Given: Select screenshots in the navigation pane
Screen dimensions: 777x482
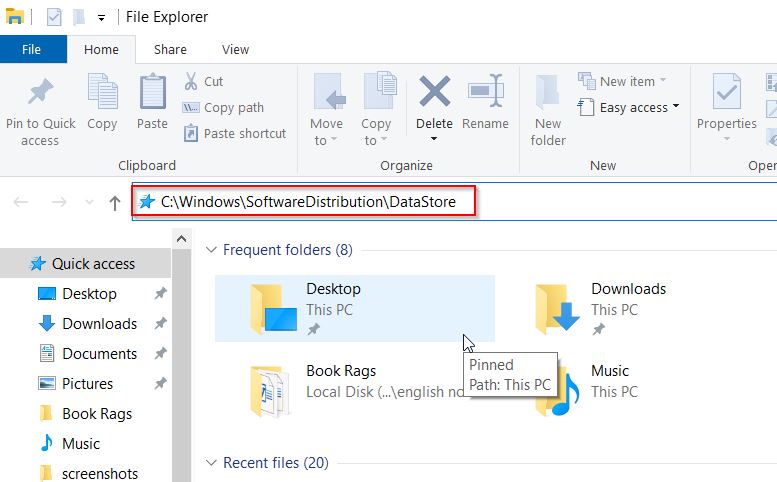Looking at the screenshot, I should (x=100, y=474).
